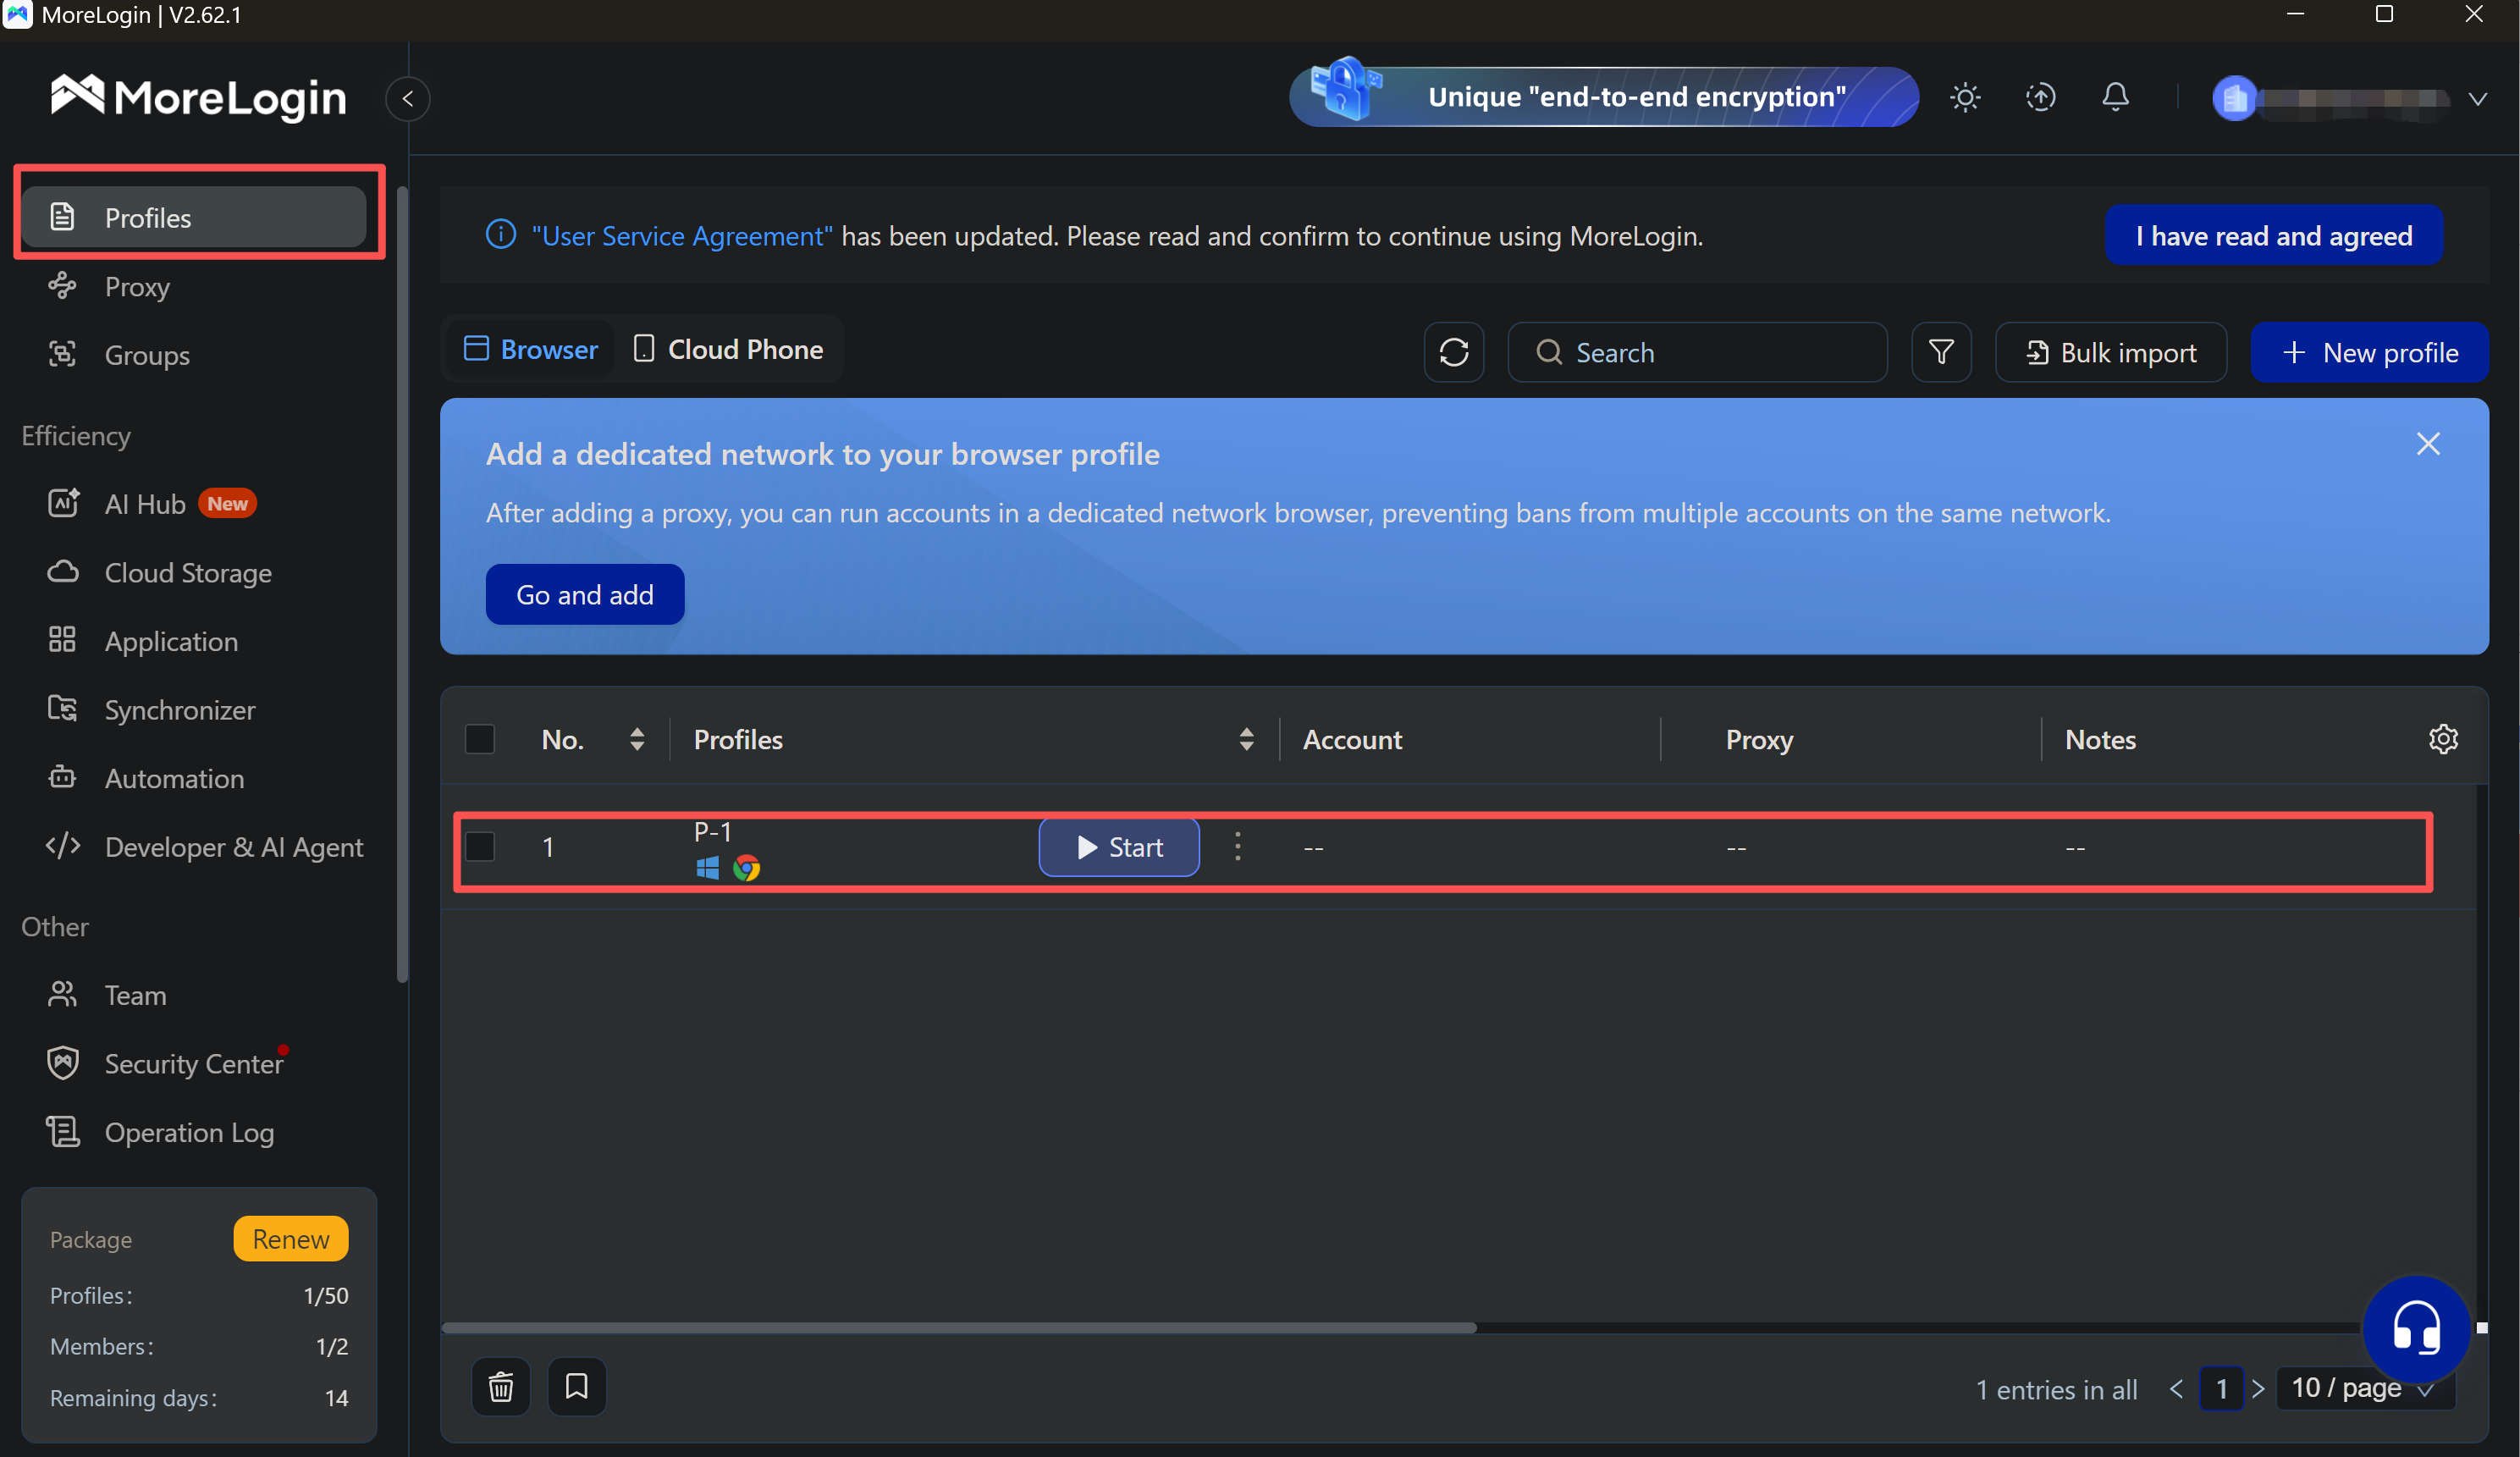2520x1457 pixels.
Task: Click the P-1 Windows OS icon
Action: 707,867
